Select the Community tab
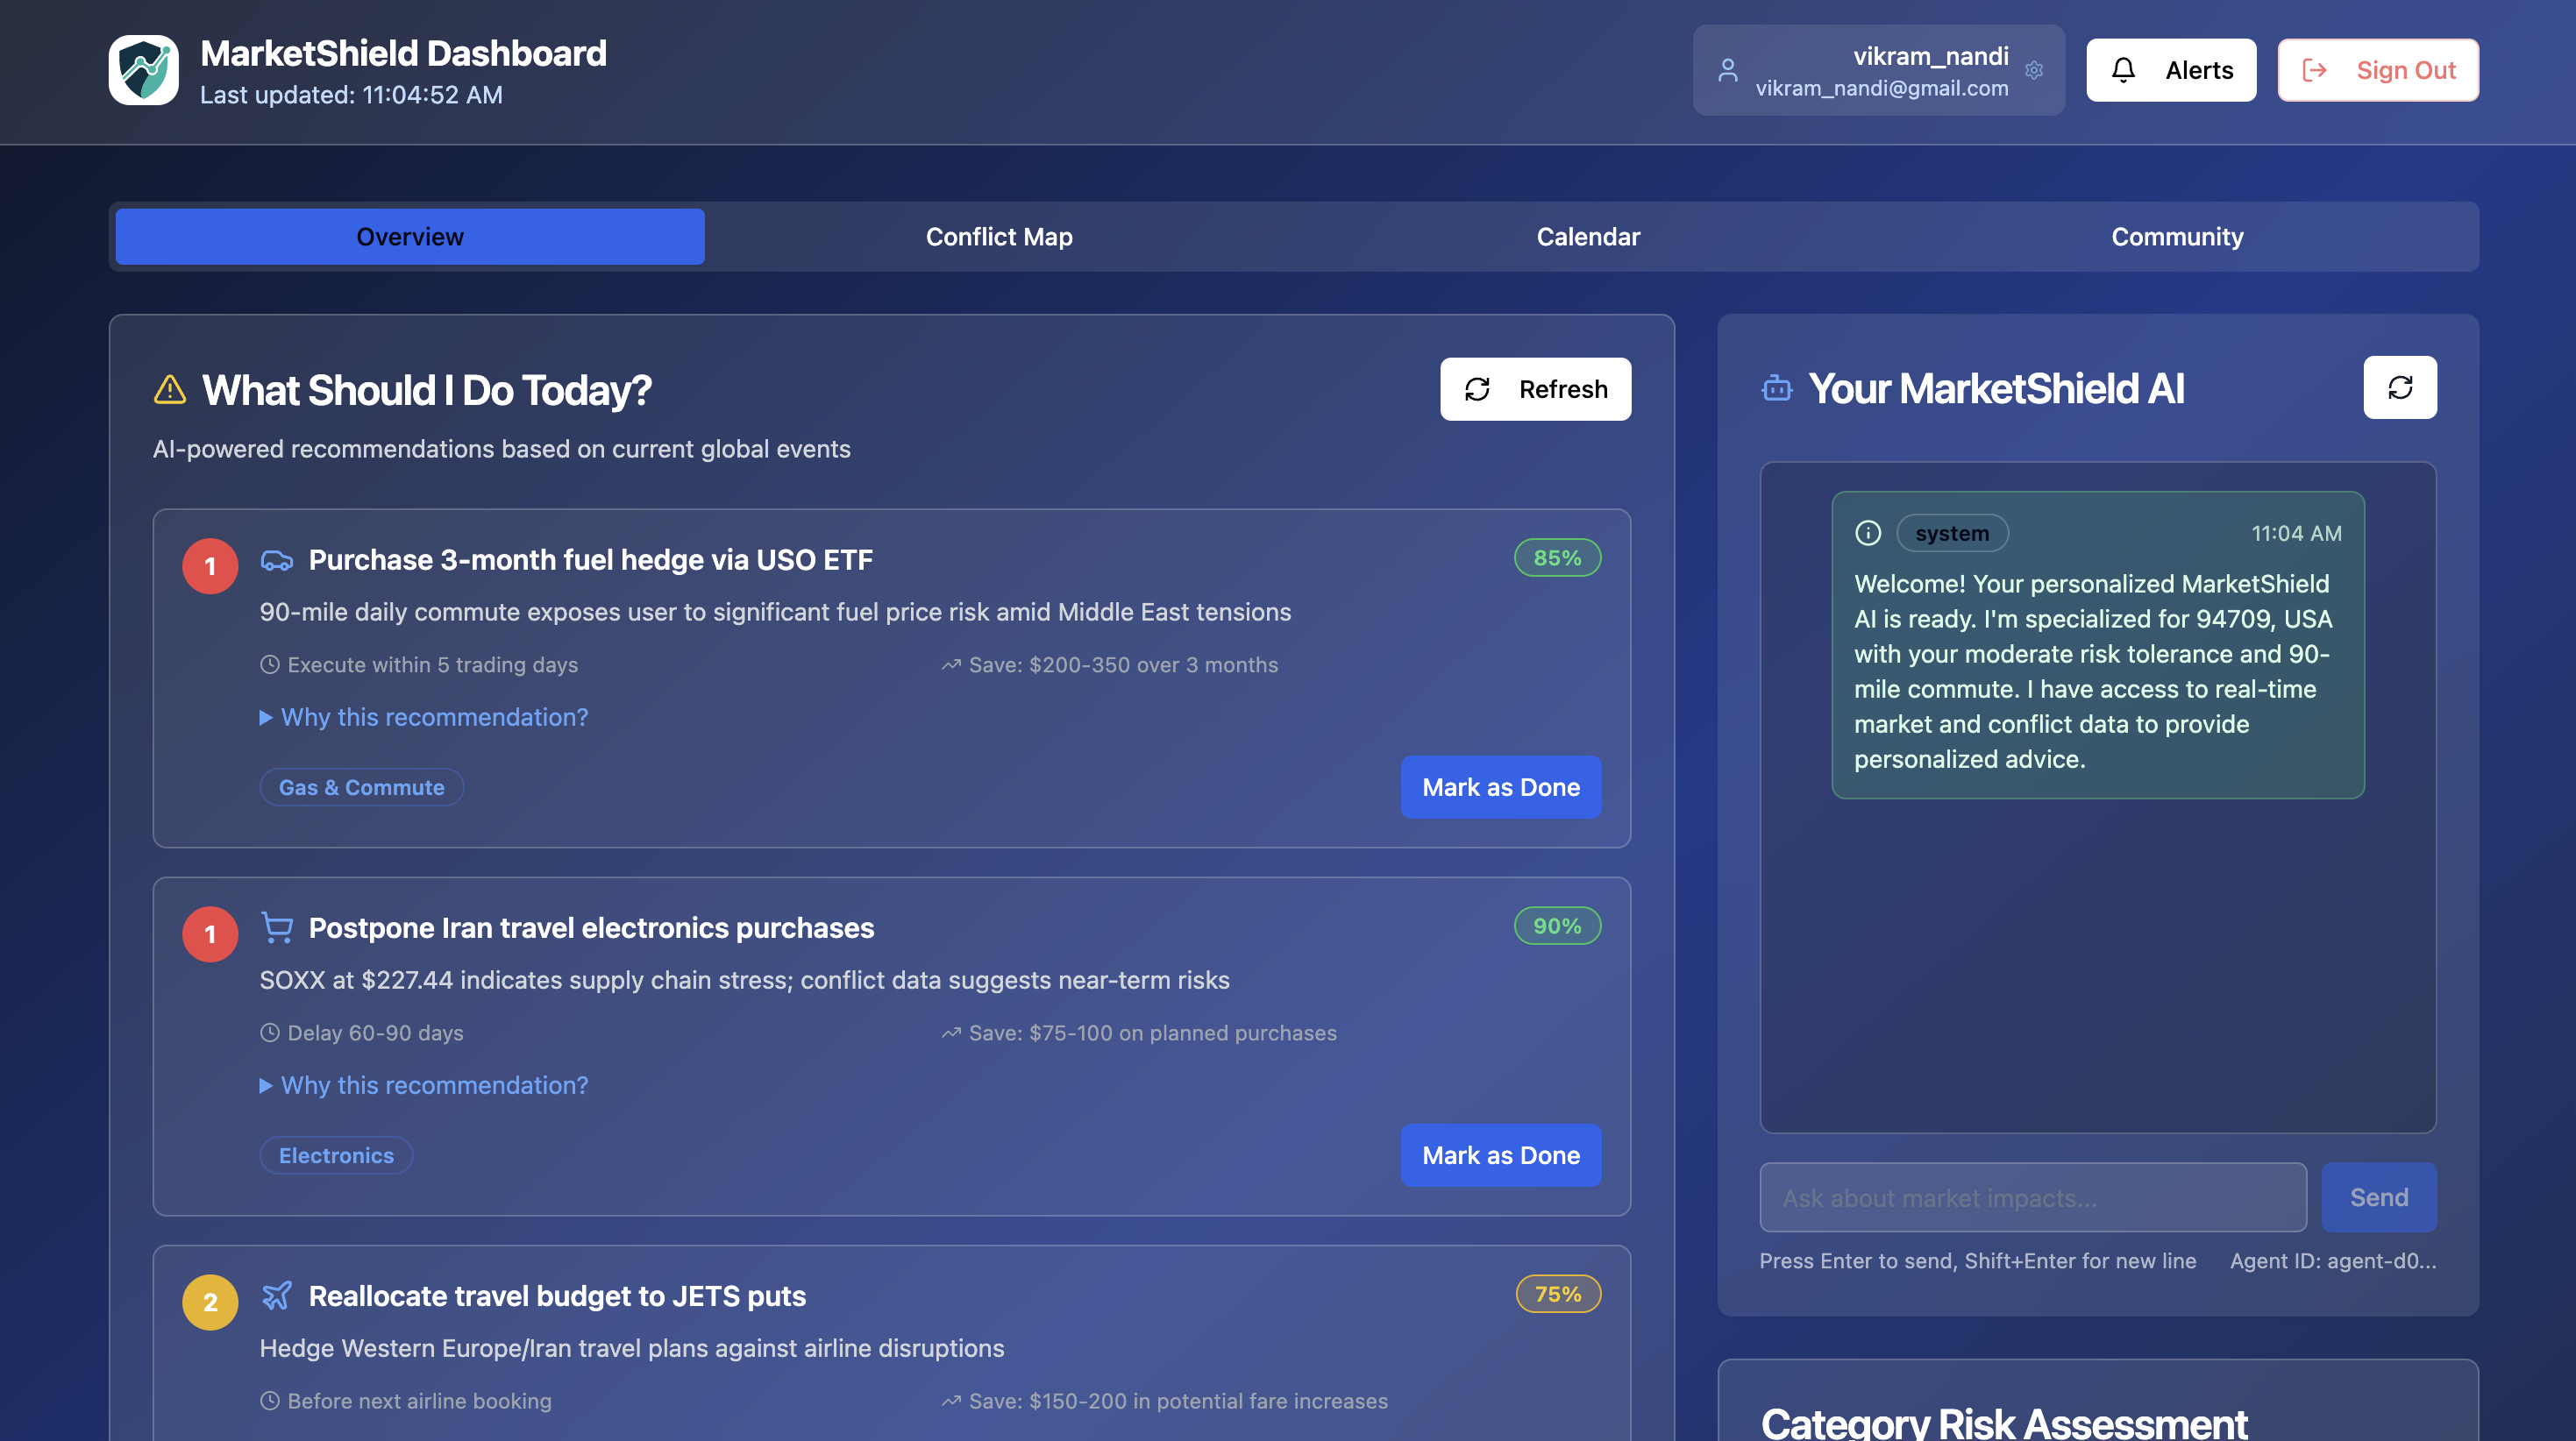The width and height of the screenshot is (2576, 1441). (2176, 237)
